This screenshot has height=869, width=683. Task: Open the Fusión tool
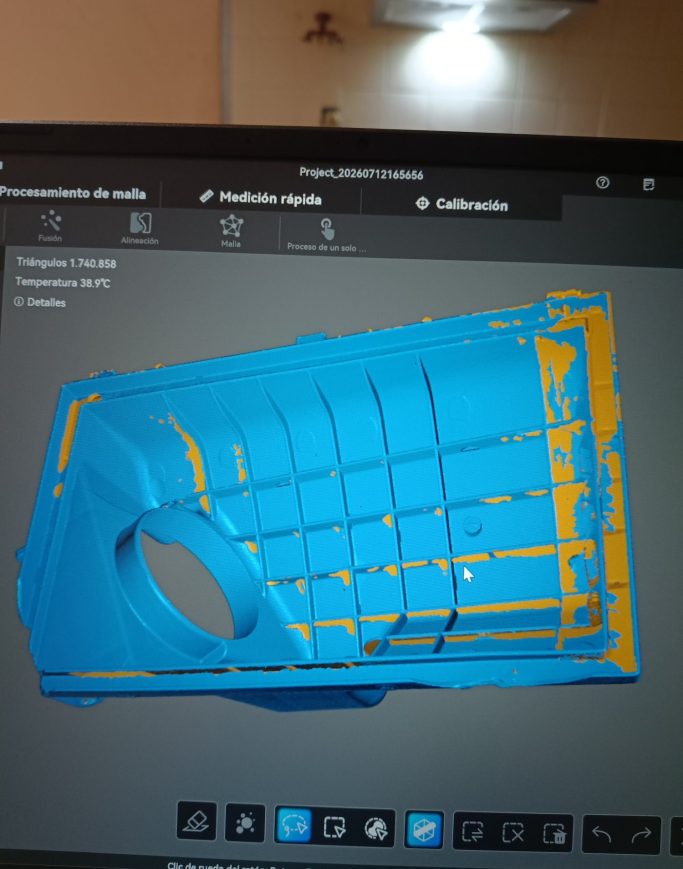point(50,226)
